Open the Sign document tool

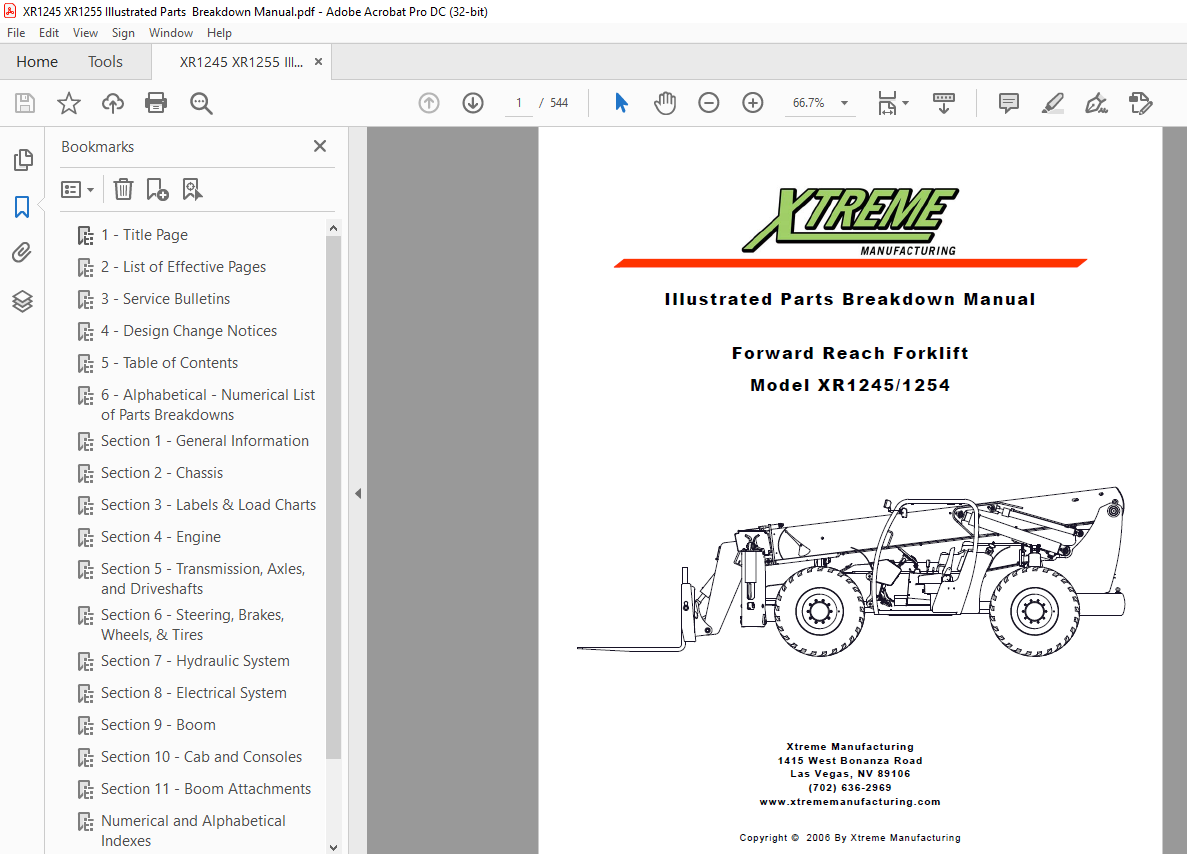[x=1096, y=103]
